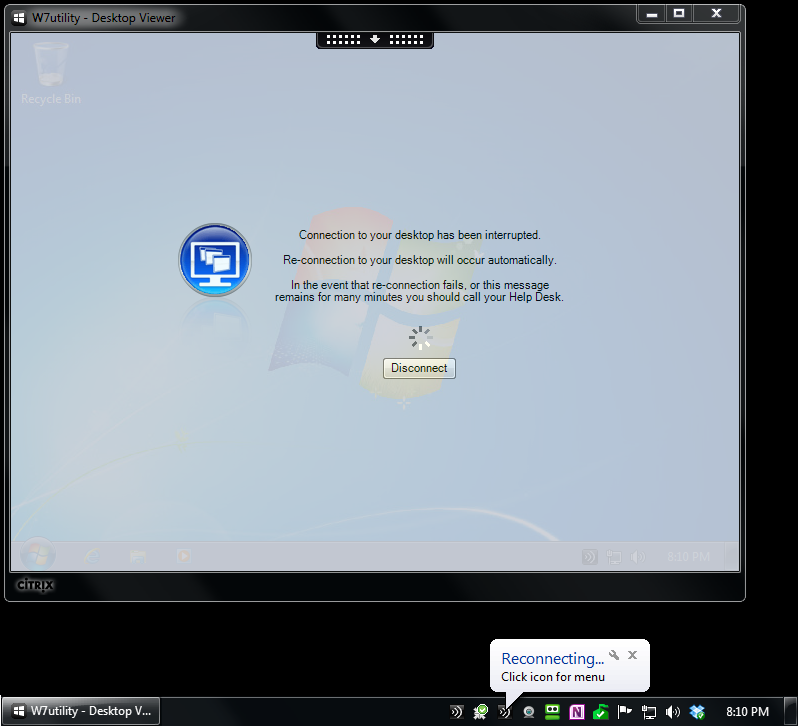The width and height of the screenshot is (800, 727).
Task: Click the Disconnect button
Action: 419,368
